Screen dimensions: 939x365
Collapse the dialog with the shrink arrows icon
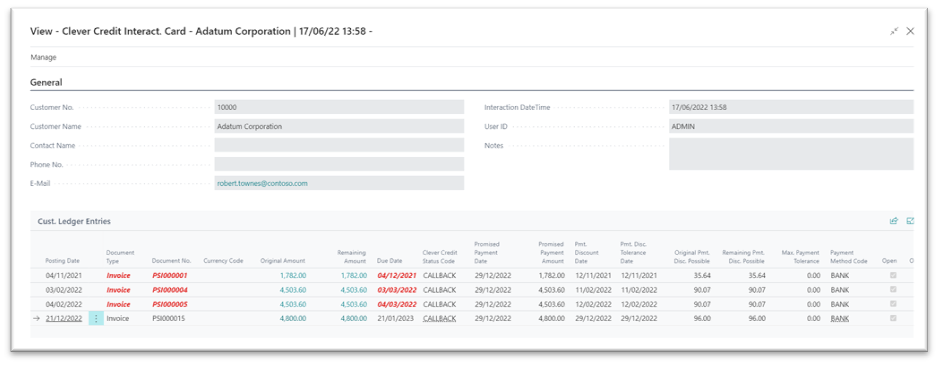click(x=894, y=31)
